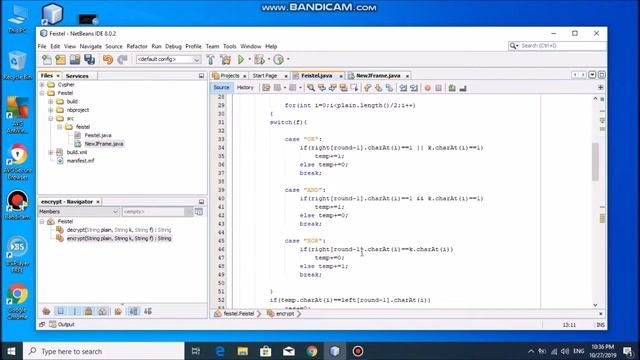Toggle Show Fields filter in Navigator
The height and width of the screenshot is (360, 640).
click(x=60, y=311)
